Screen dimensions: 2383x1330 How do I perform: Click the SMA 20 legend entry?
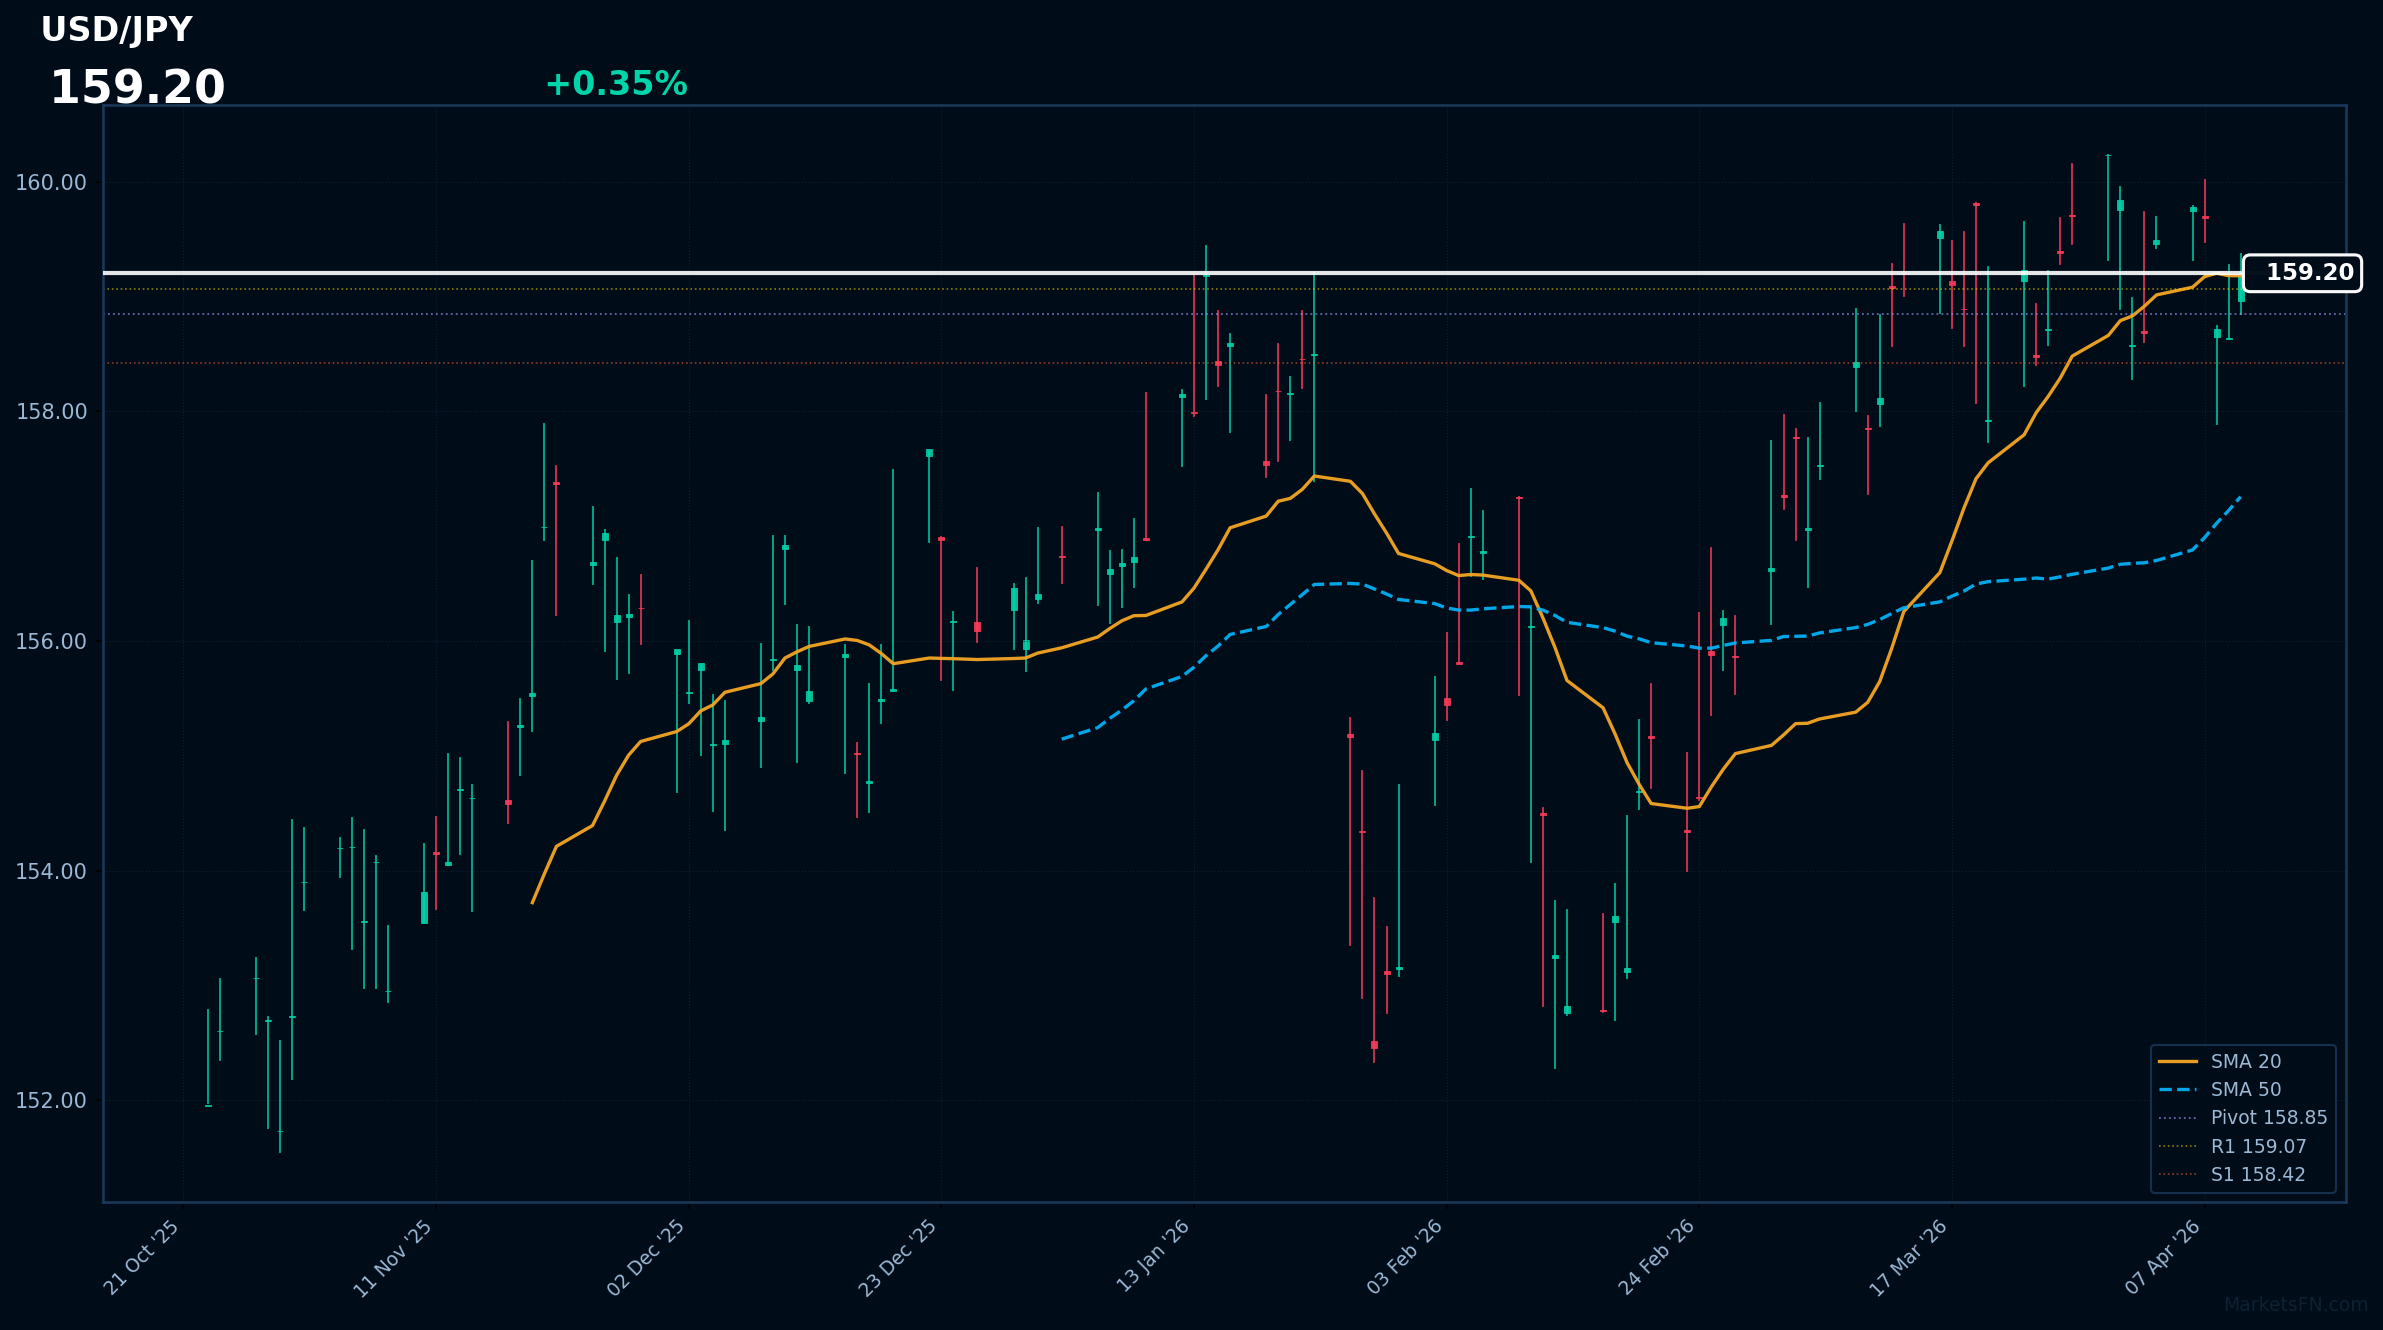pos(2246,1061)
